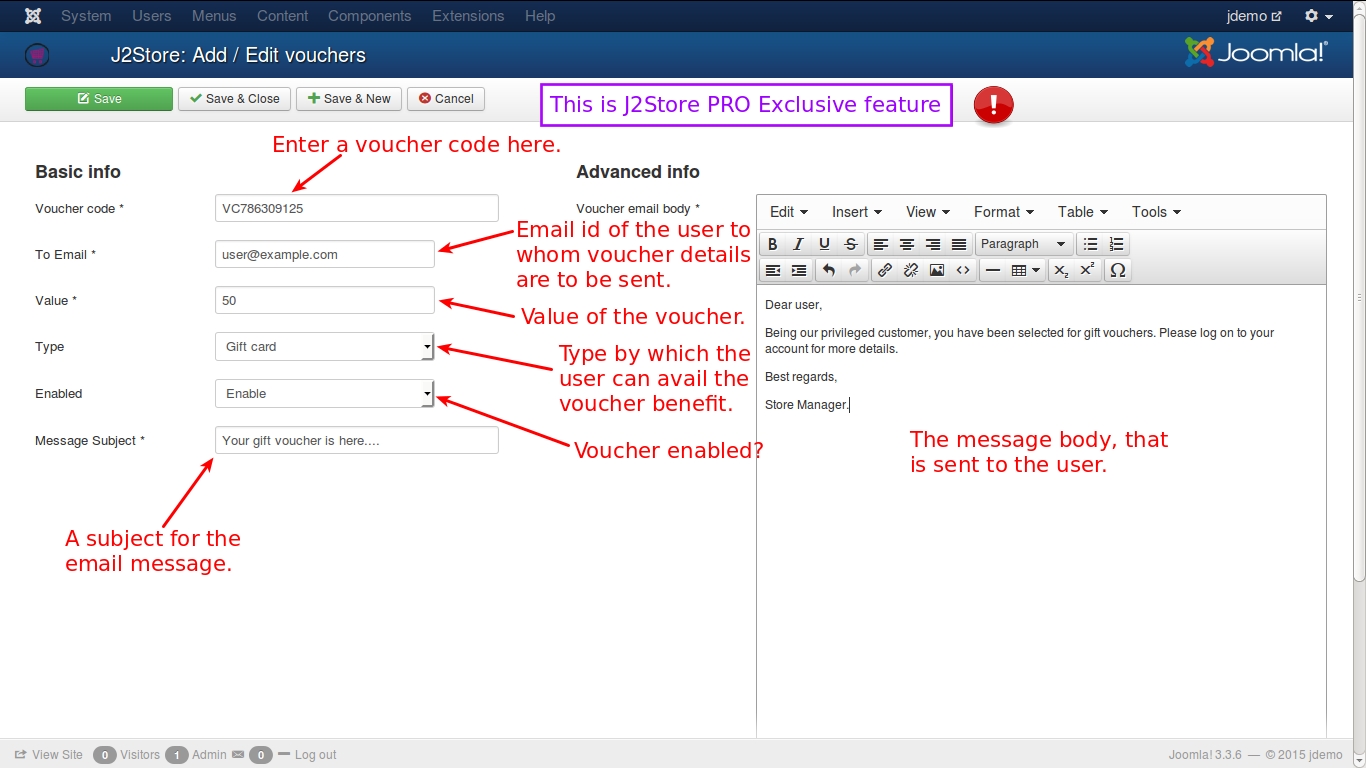Screen dimensions: 1366x768
Task: Click the Cancel button
Action: (446, 99)
